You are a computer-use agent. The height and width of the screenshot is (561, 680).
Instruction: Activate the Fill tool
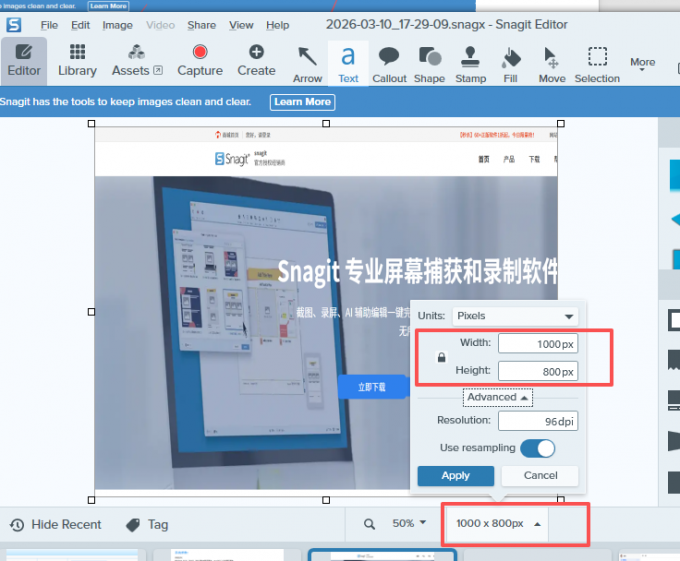[x=511, y=61]
